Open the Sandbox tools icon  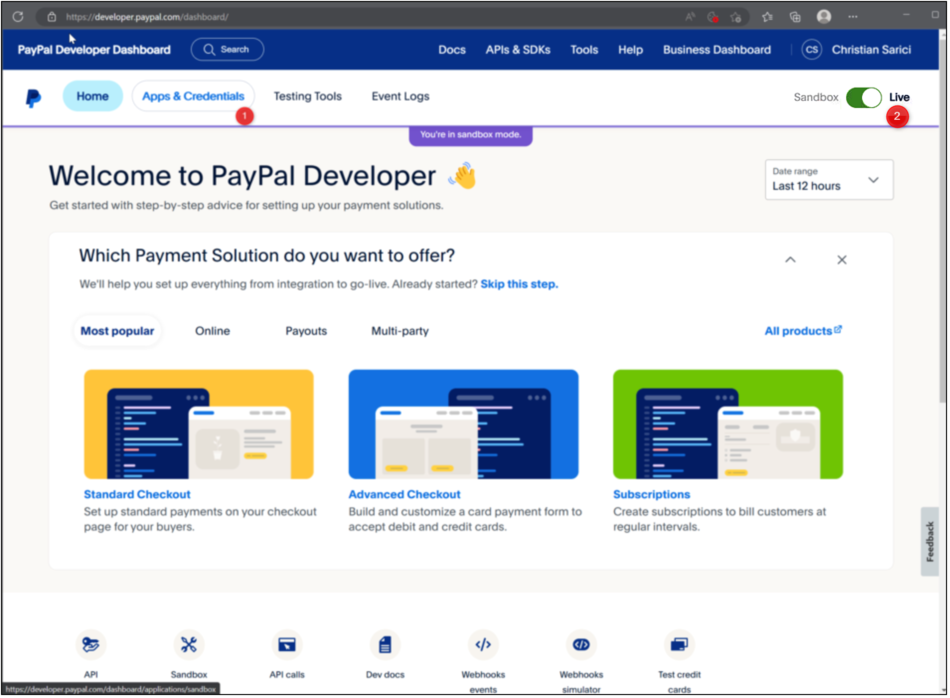[189, 645]
